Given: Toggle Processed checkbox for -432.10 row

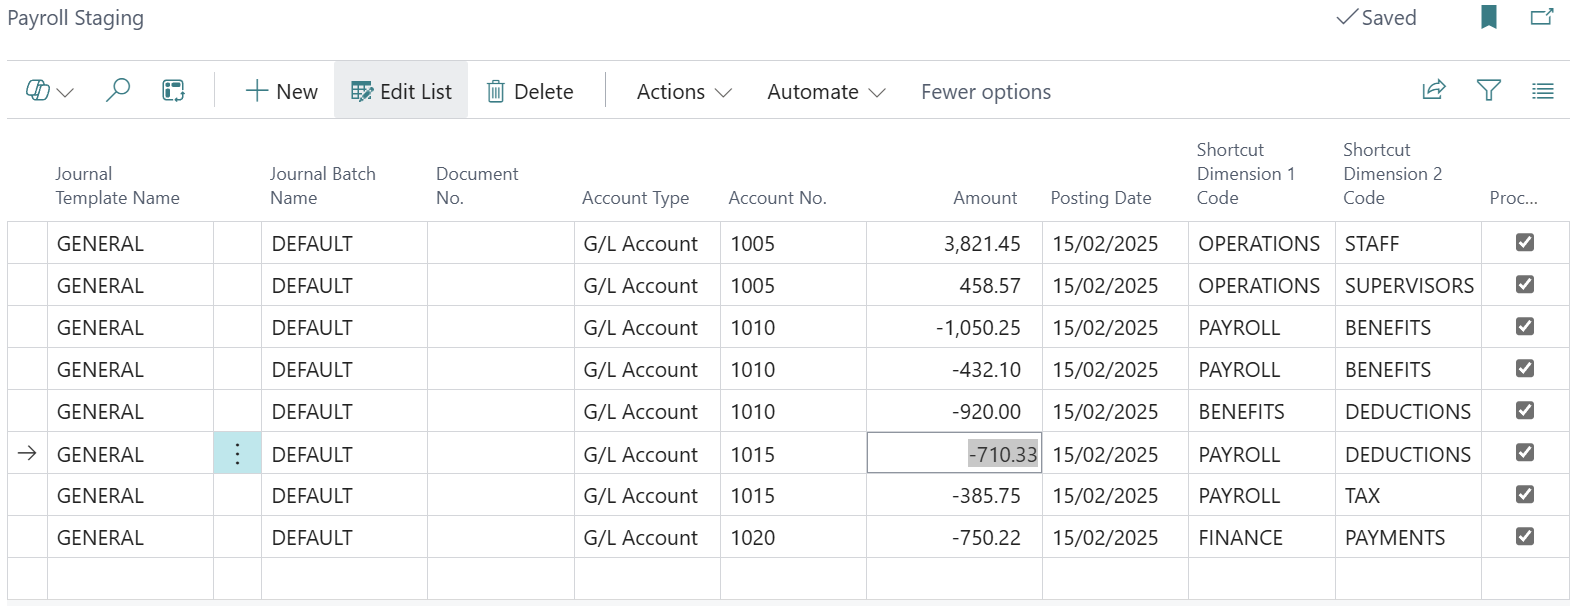Looking at the screenshot, I should coord(1525,368).
